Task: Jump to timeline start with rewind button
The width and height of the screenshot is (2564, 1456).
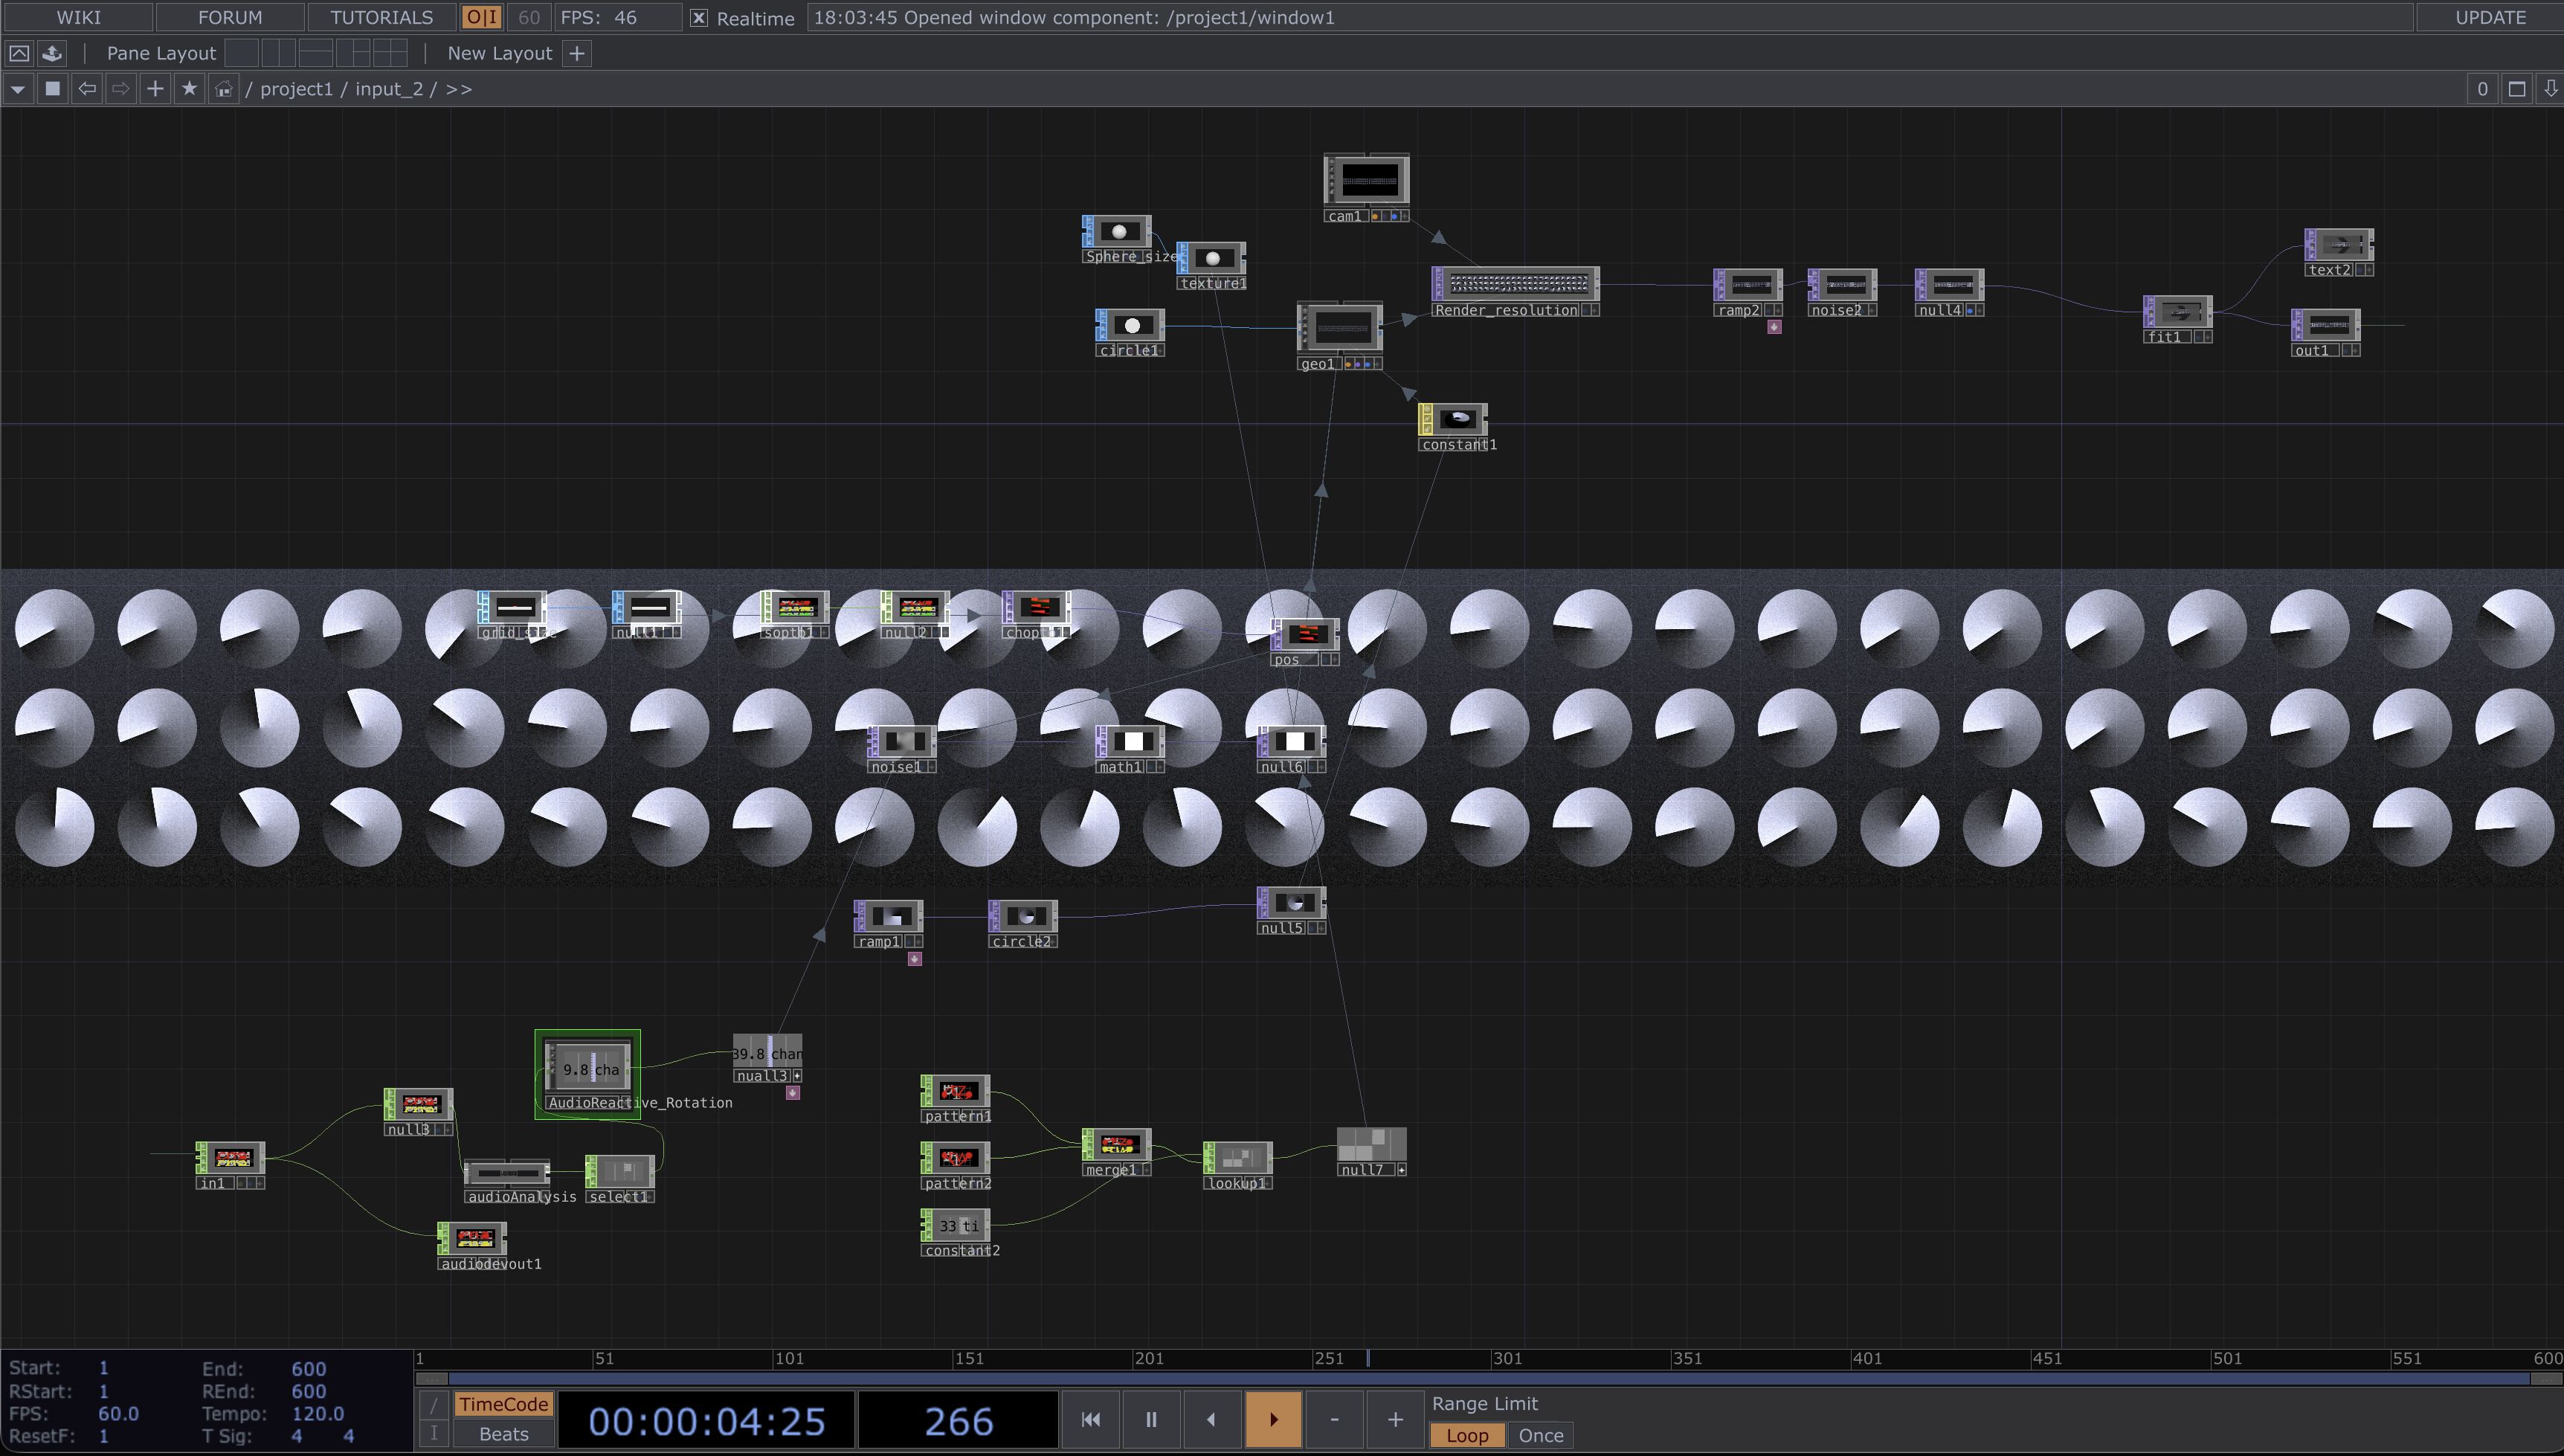Action: coord(1090,1419)
